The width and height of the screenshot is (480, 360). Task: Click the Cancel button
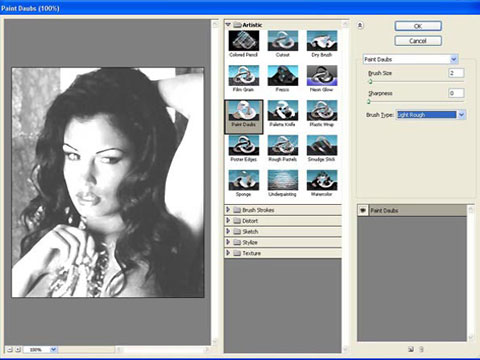[x=418, y=41]
